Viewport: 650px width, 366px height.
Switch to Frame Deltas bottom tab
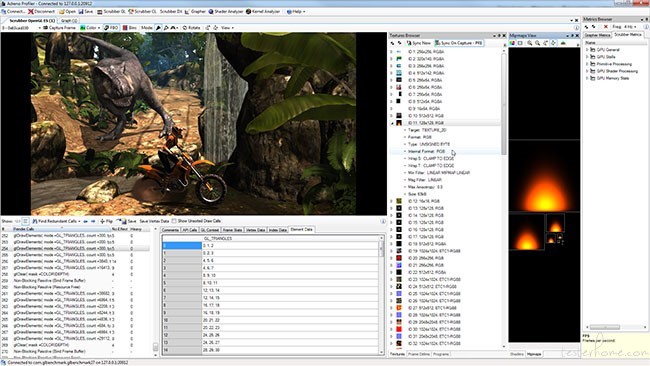pos(419,354)
